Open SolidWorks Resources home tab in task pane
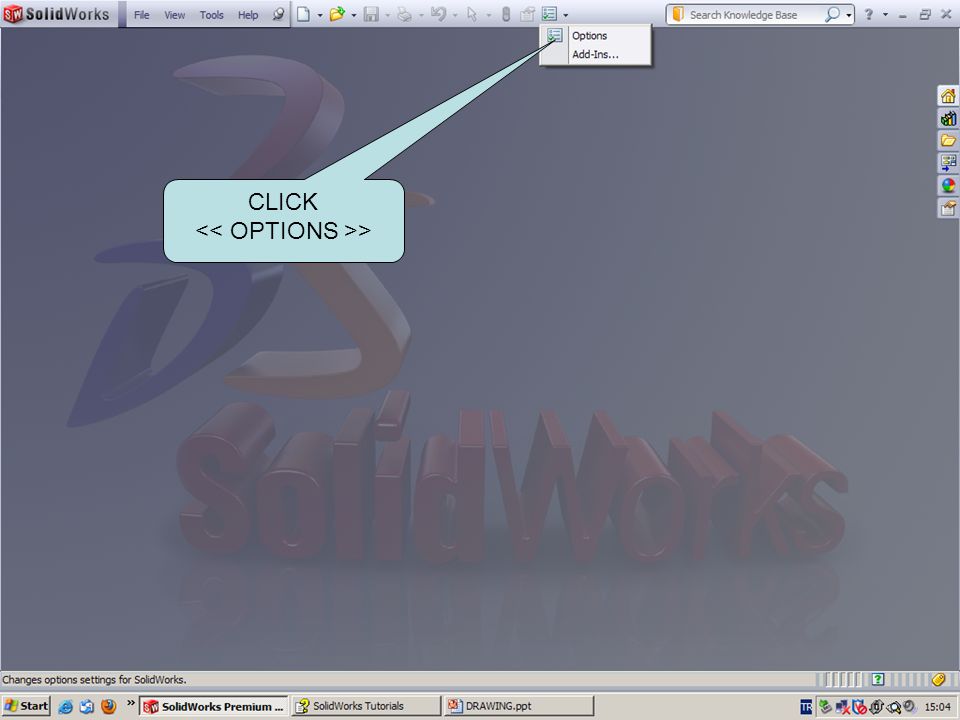The height and width of the screenshot is (720, 960). point(948,96)
